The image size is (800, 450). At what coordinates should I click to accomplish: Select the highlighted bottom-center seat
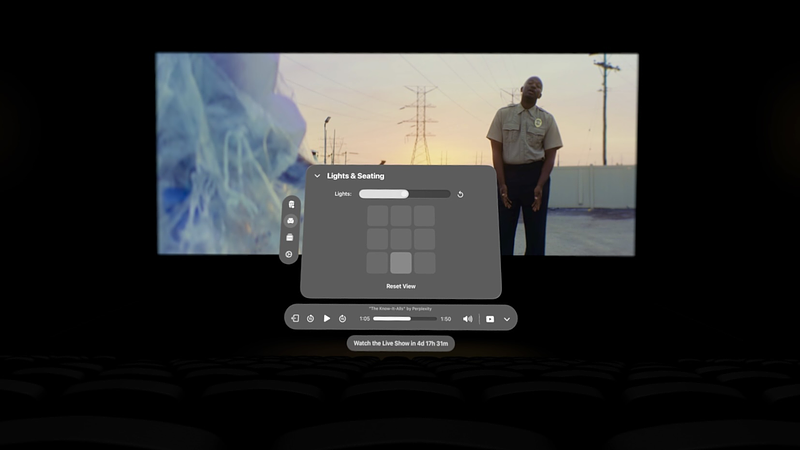tap(401, 263)
